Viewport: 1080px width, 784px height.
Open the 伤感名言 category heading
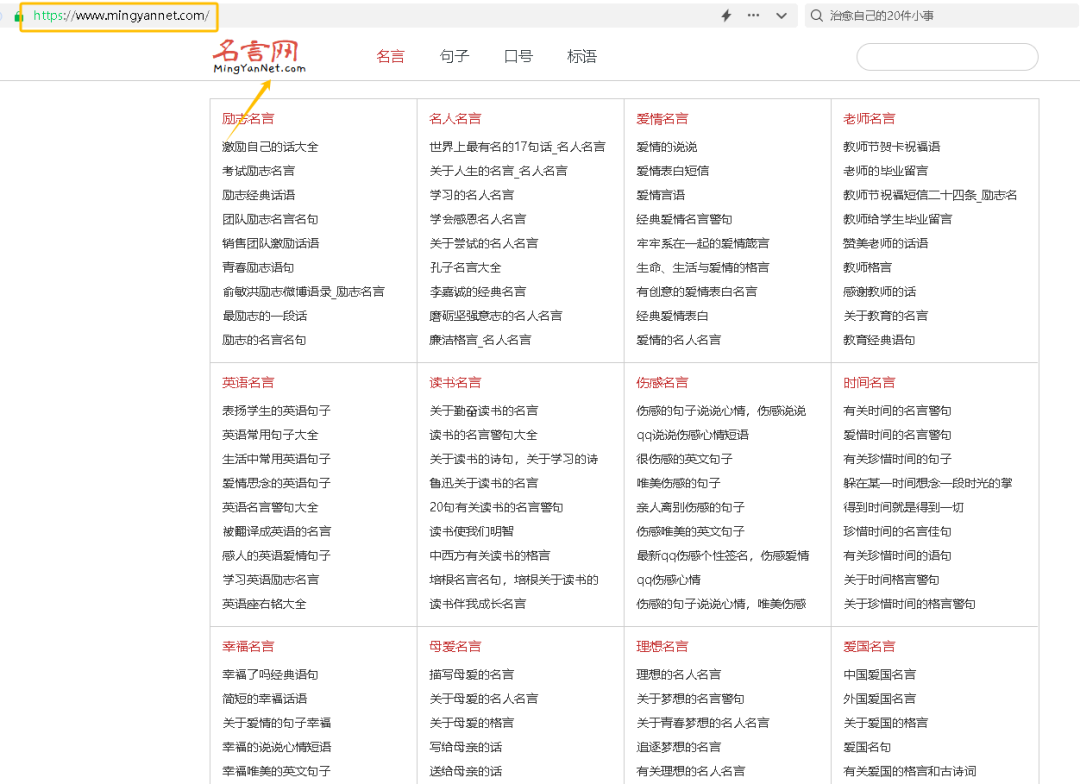(663, 382)
